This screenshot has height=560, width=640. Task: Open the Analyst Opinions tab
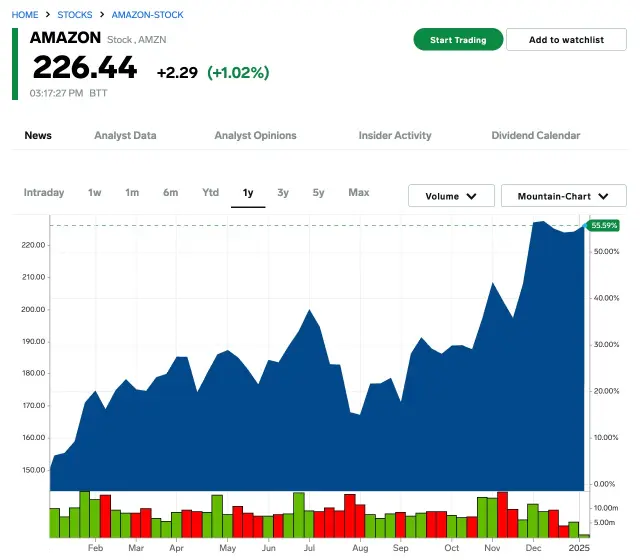(x=255, y=135)
